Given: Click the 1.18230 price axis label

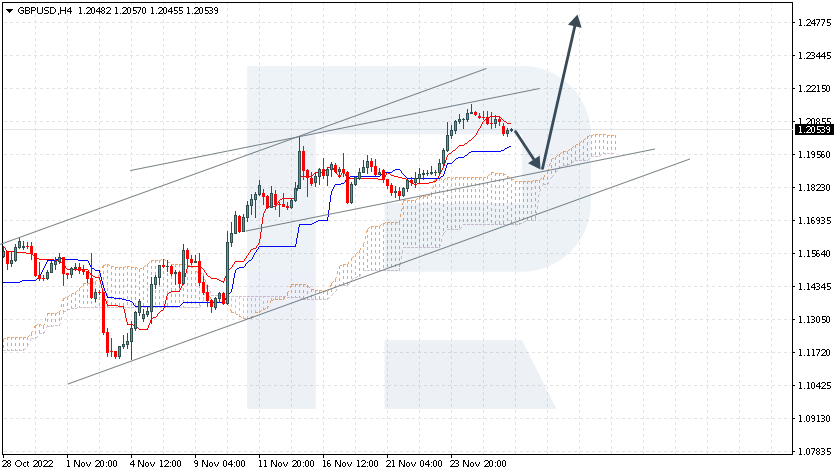Looking at the screenshot, I should 814,188.
